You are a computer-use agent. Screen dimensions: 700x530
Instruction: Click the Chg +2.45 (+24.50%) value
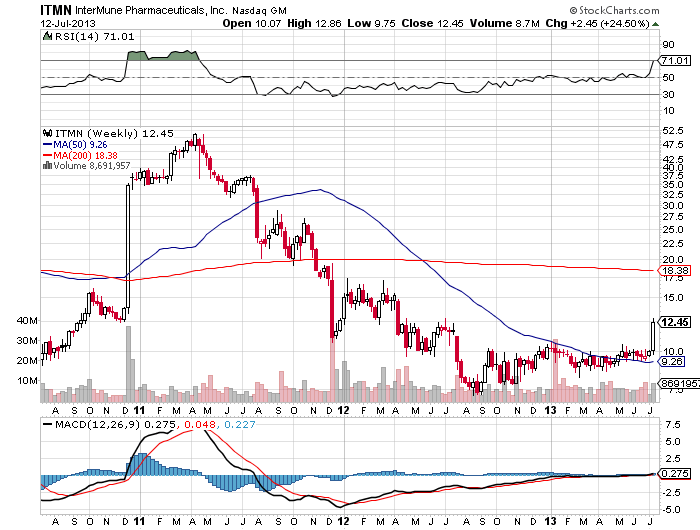[597, 23]
